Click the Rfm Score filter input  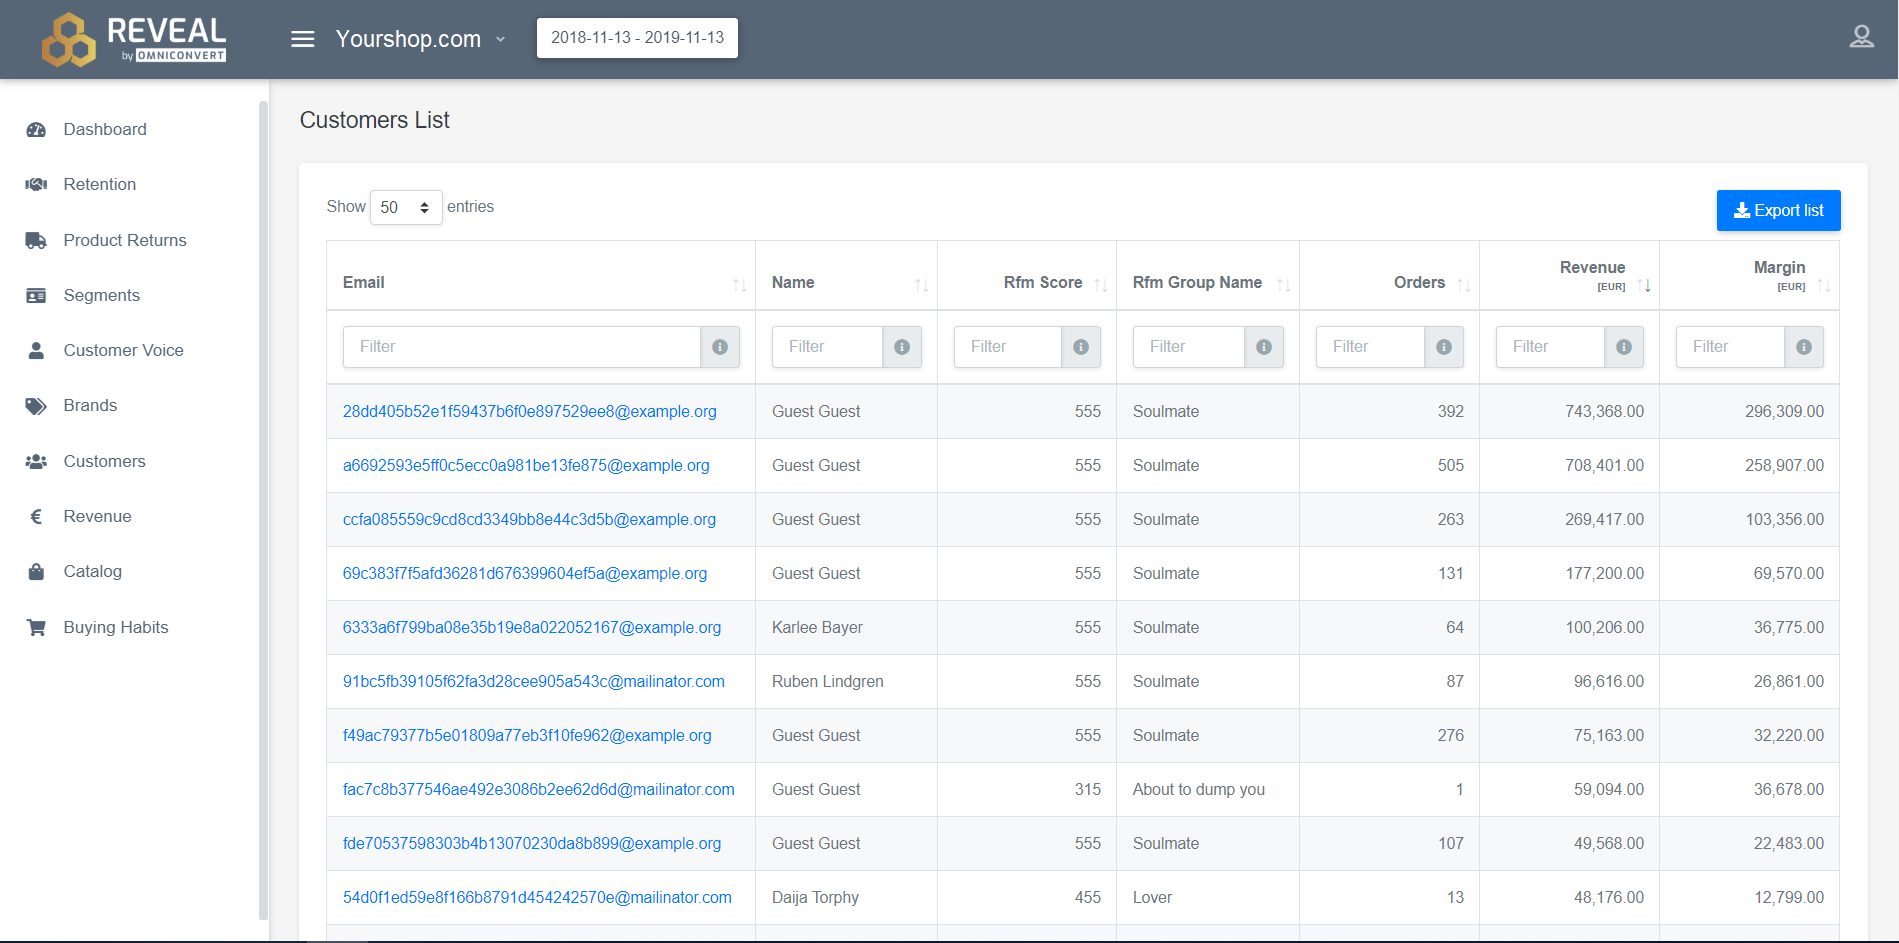click(x=1008, y=347)
